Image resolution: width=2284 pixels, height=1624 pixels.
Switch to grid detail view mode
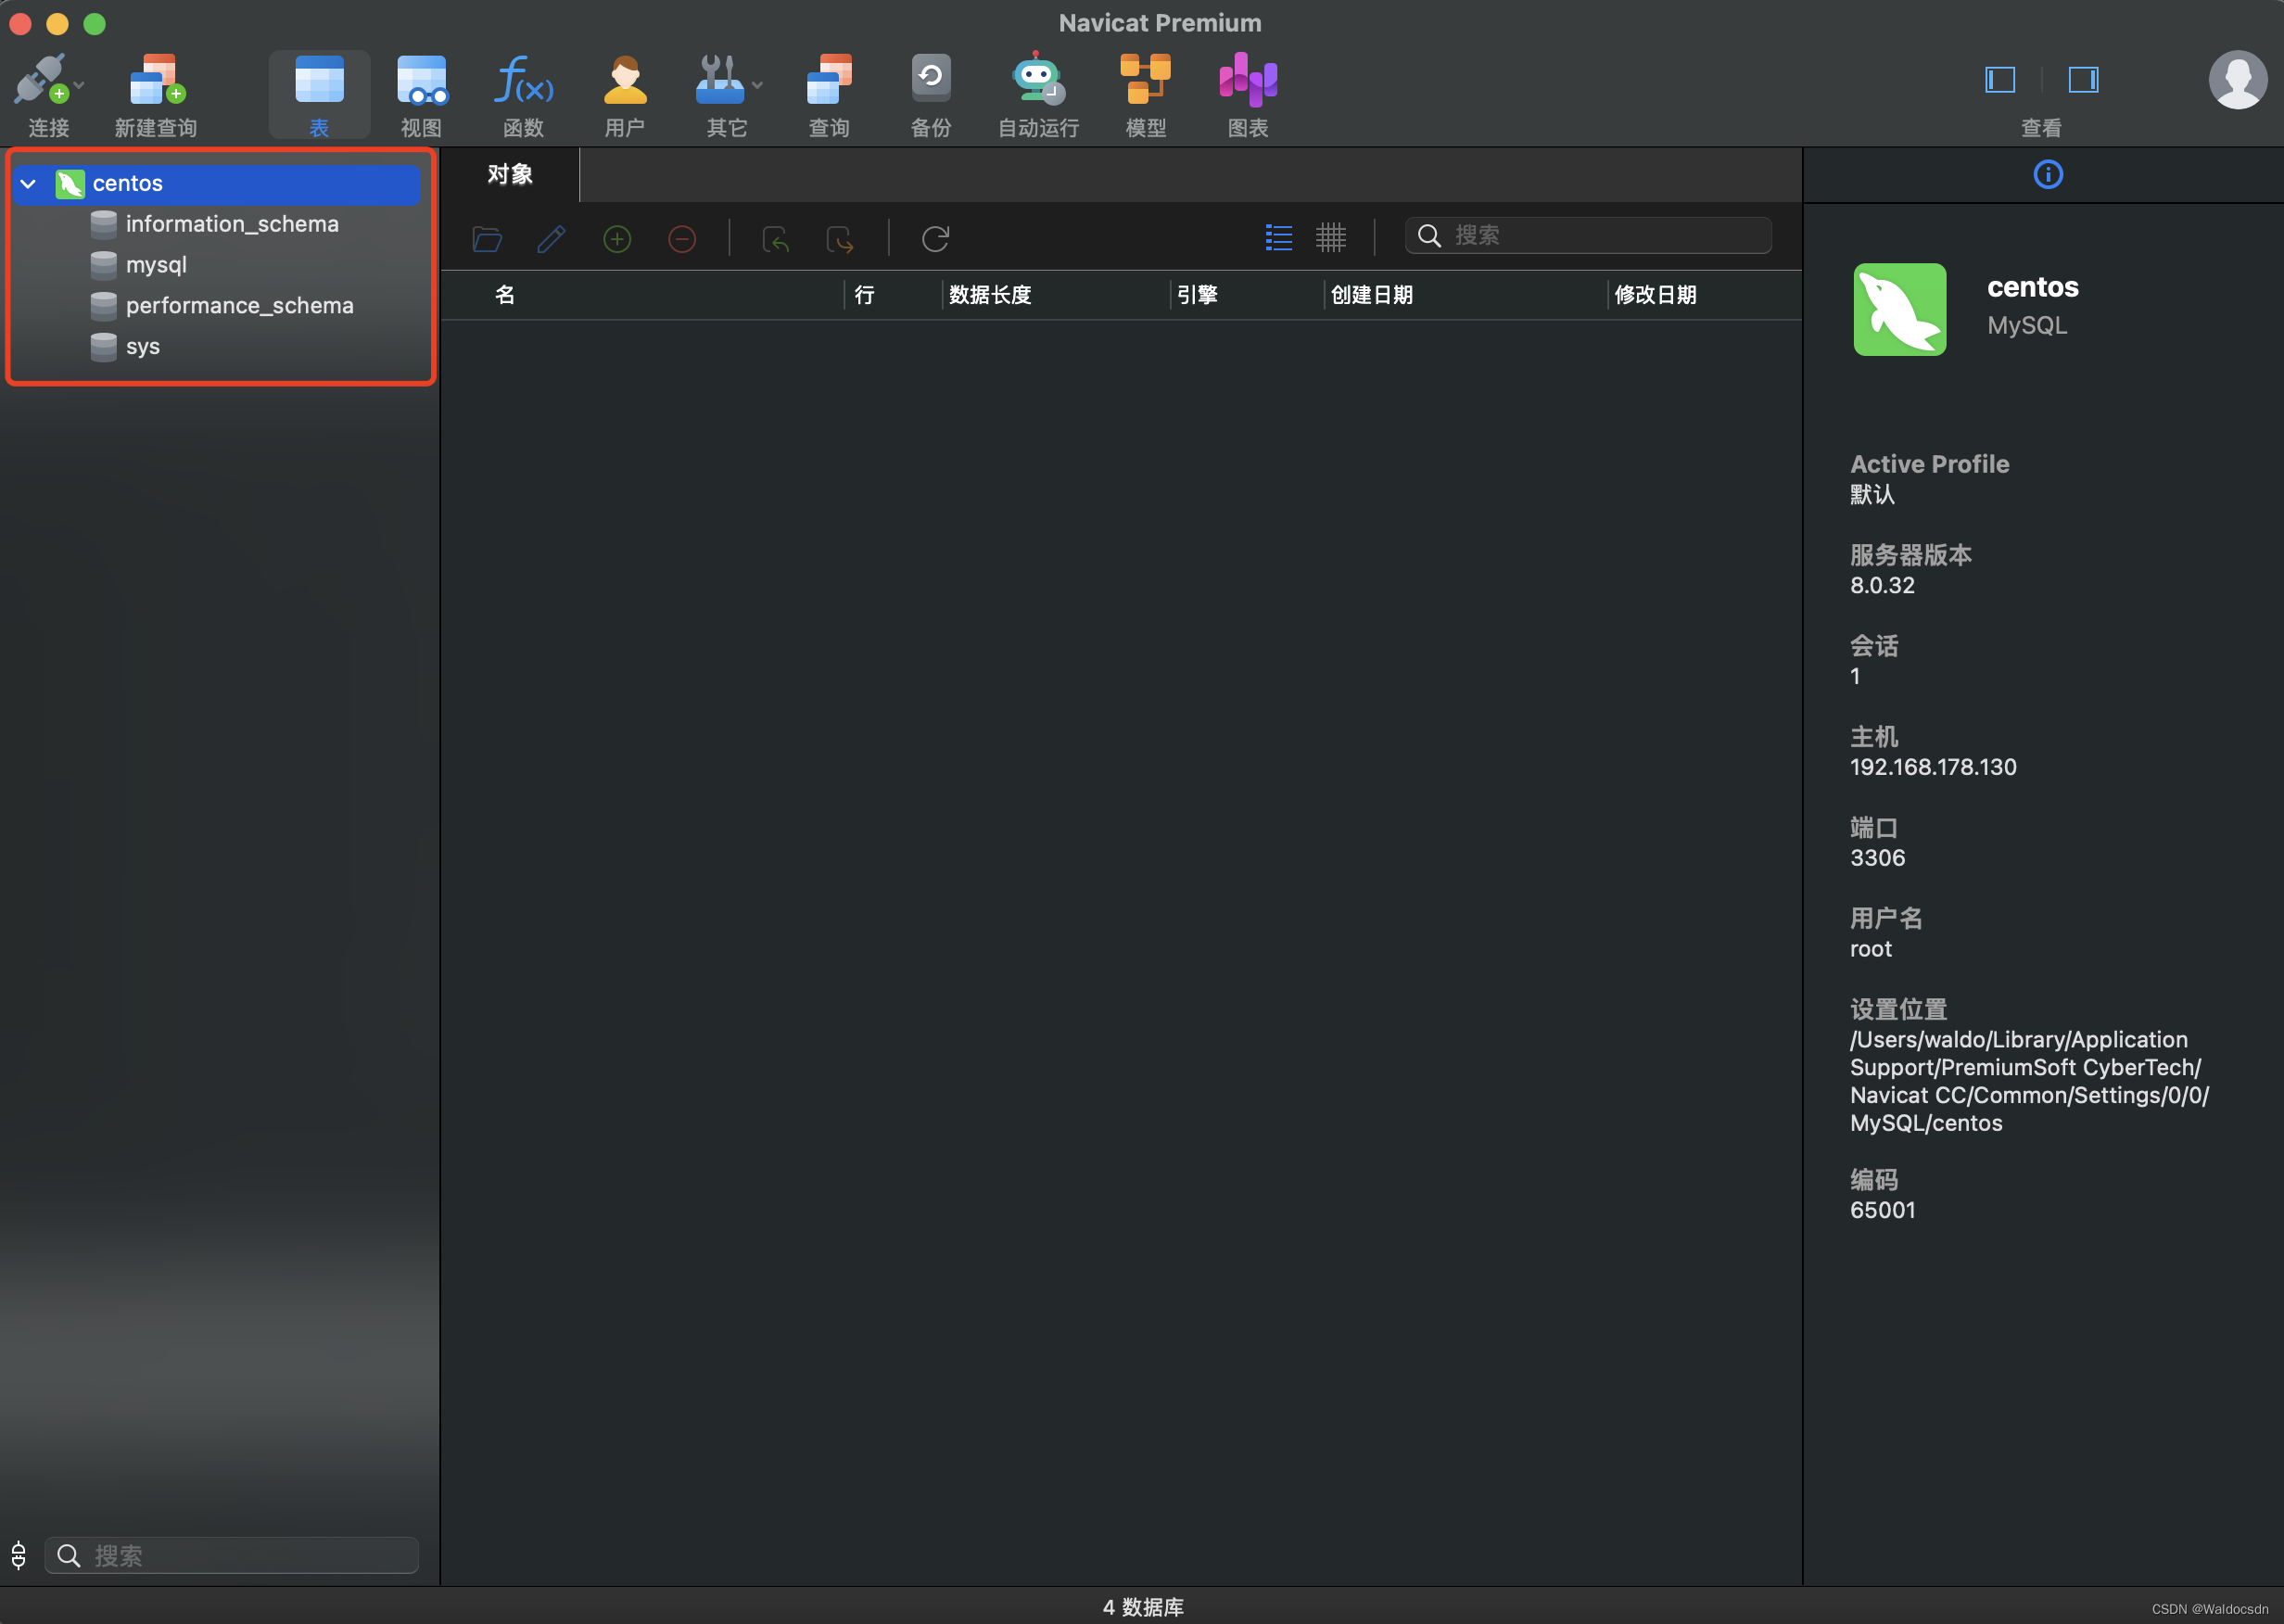click(1330, 237)
